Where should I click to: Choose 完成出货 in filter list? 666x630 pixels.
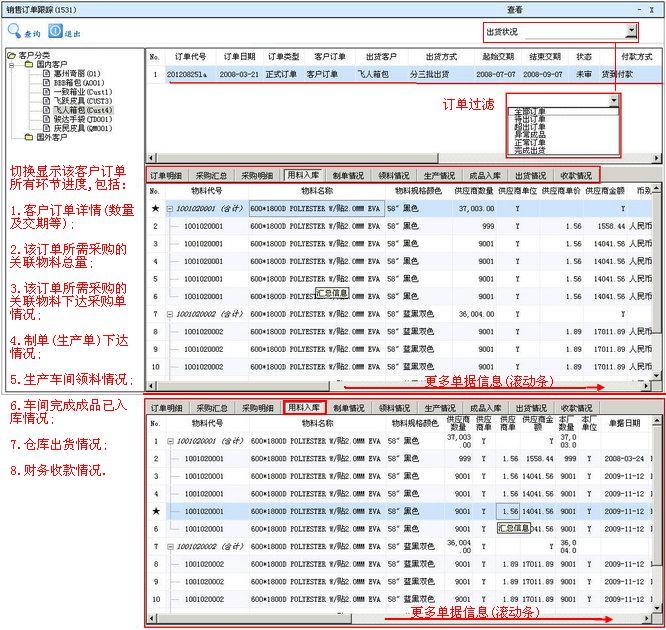pos(530,150)
